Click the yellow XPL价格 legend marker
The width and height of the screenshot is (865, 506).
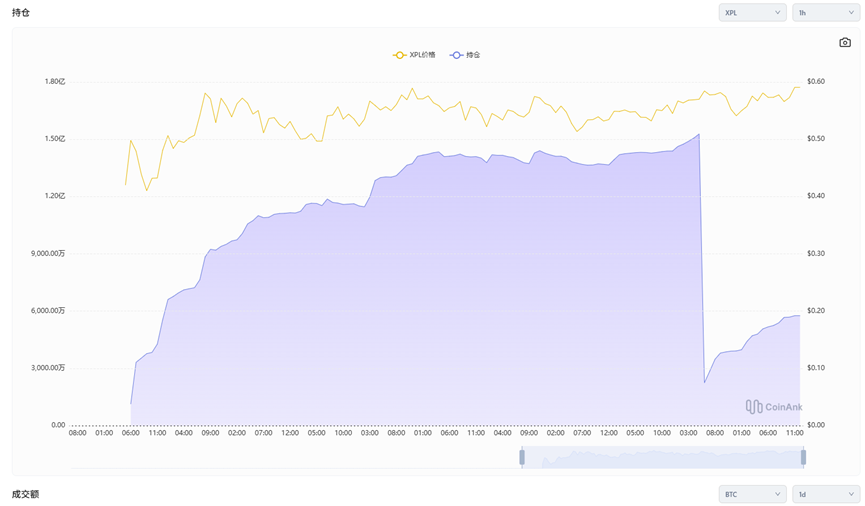(x=400, y=55)
